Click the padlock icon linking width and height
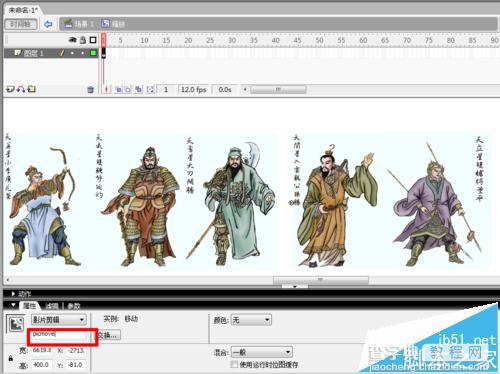The image size is (500, 374). coord(11,358)
